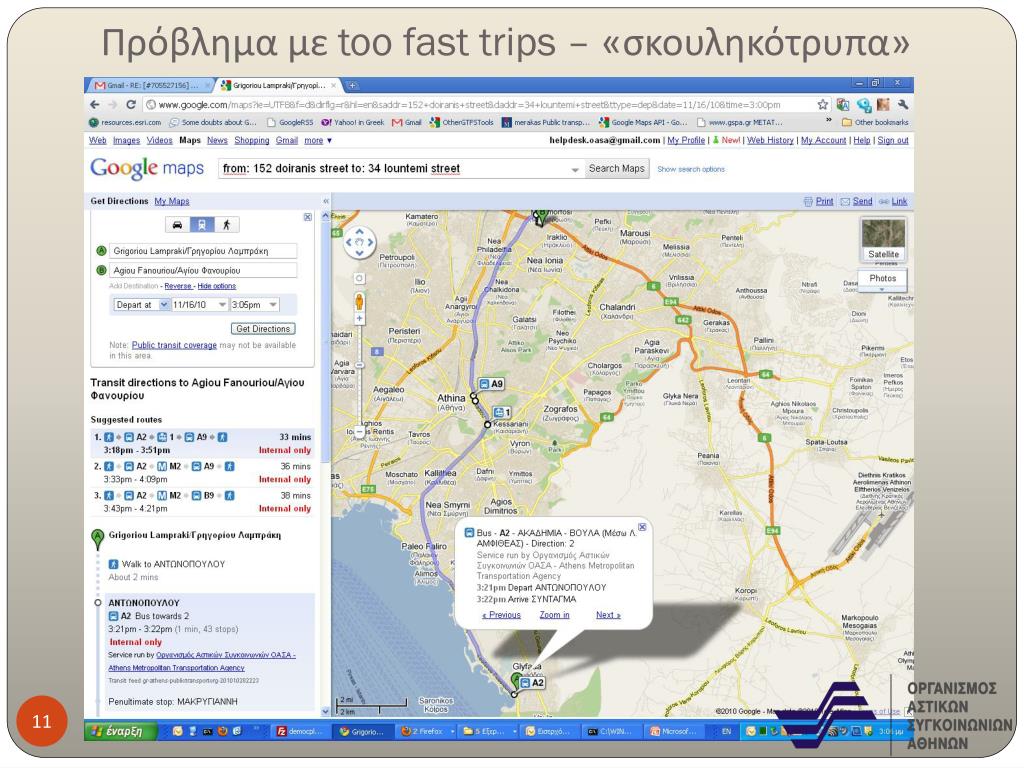Click the tram line 1 marker on map
The height and width of the screenshot is (768, 1024).
pyautogui.click(x=502, y=413)
